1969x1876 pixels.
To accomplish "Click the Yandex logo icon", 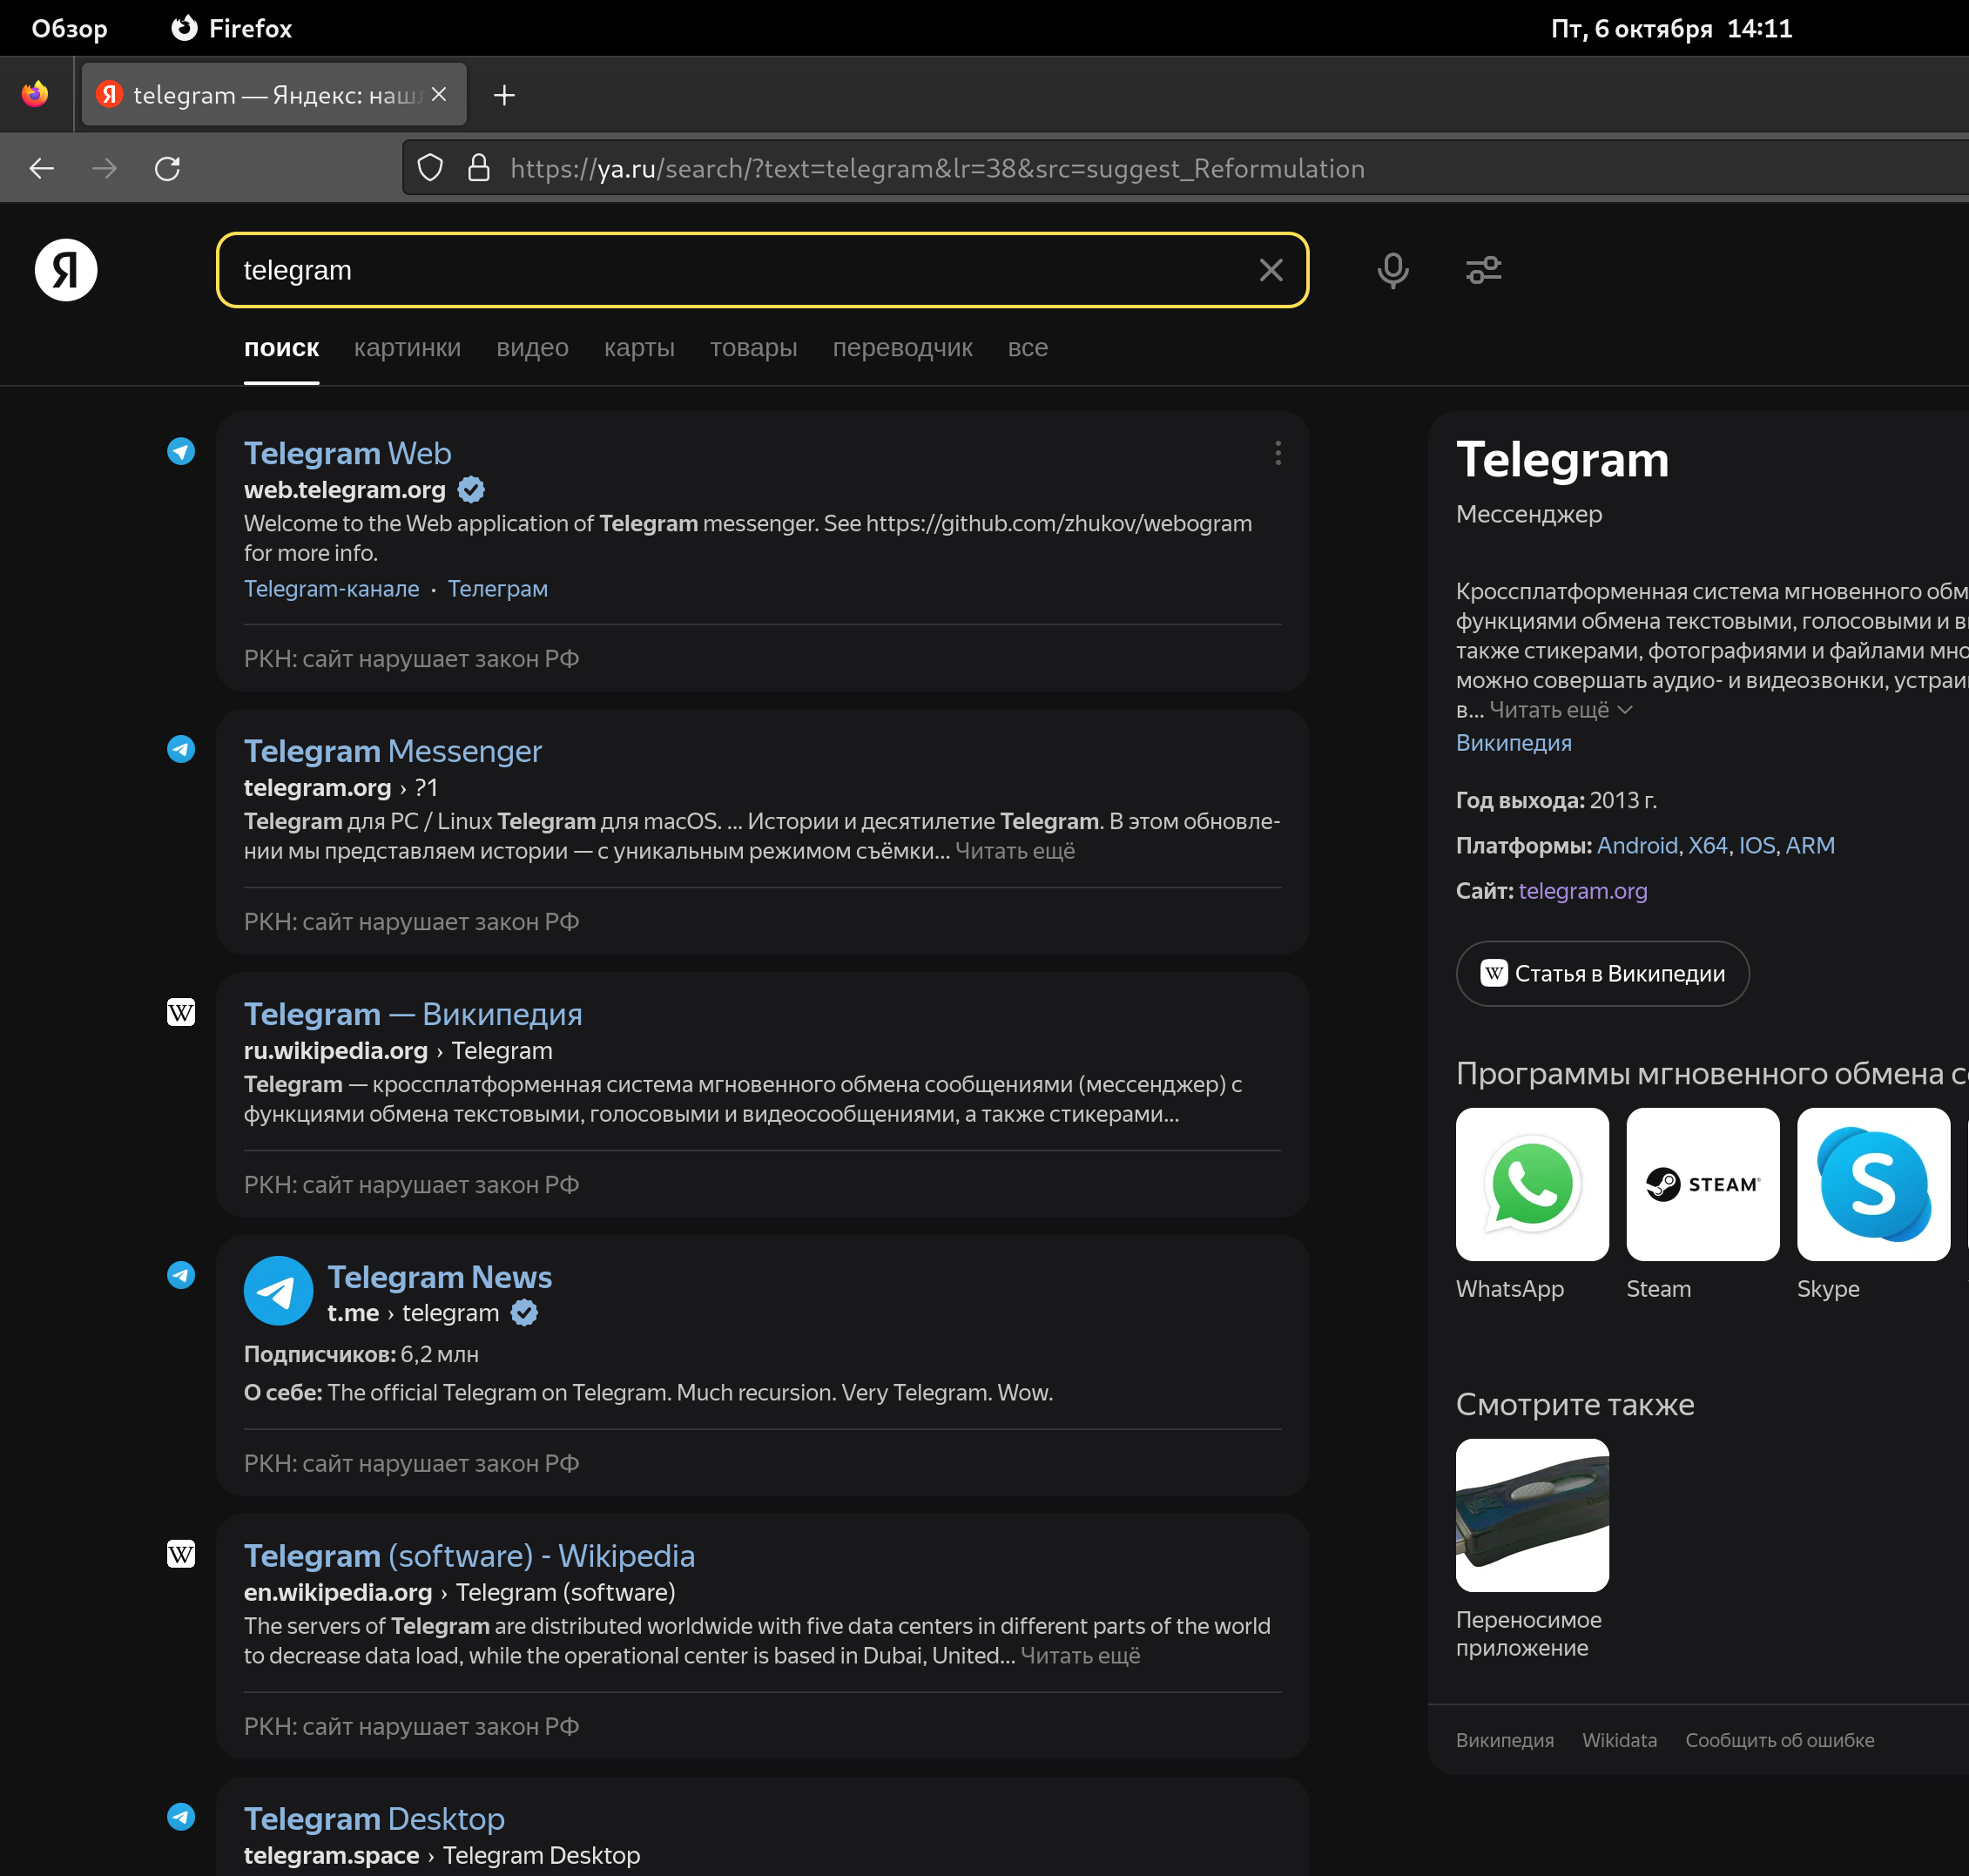I will click(x=66, y=270).
